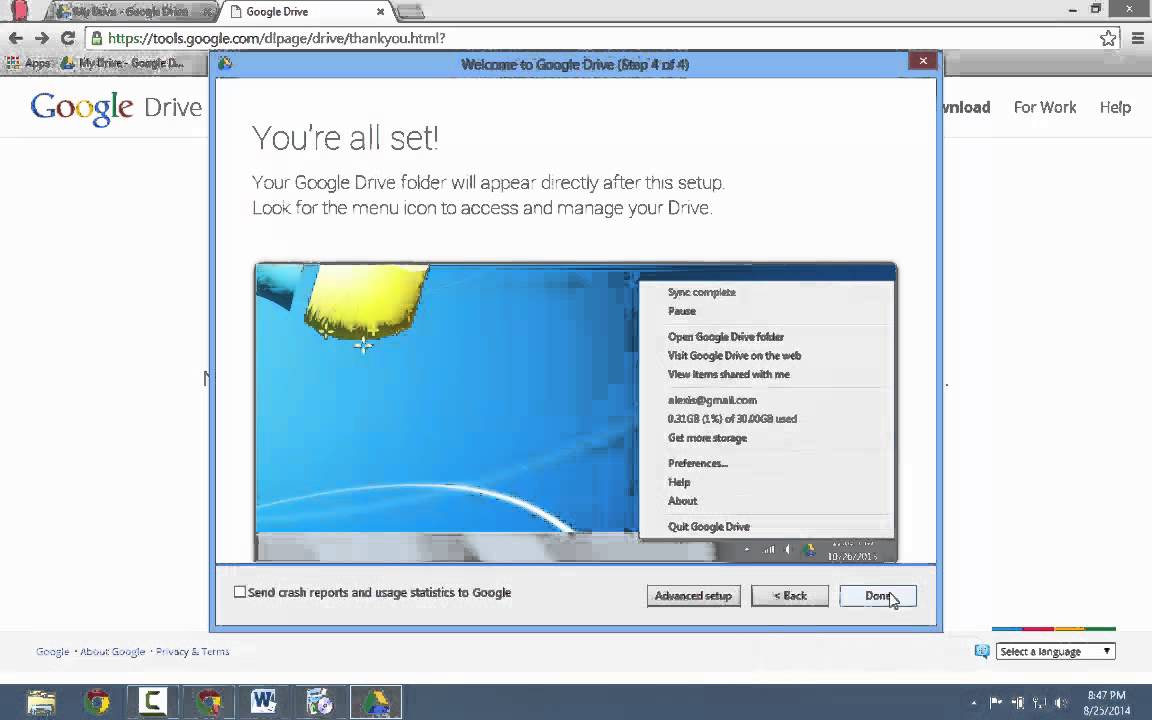The height and width of the screenshot is (720, 1152).
Task: Open the Help link in page header
Action: pyautogui.click(x=1115, y=107)
